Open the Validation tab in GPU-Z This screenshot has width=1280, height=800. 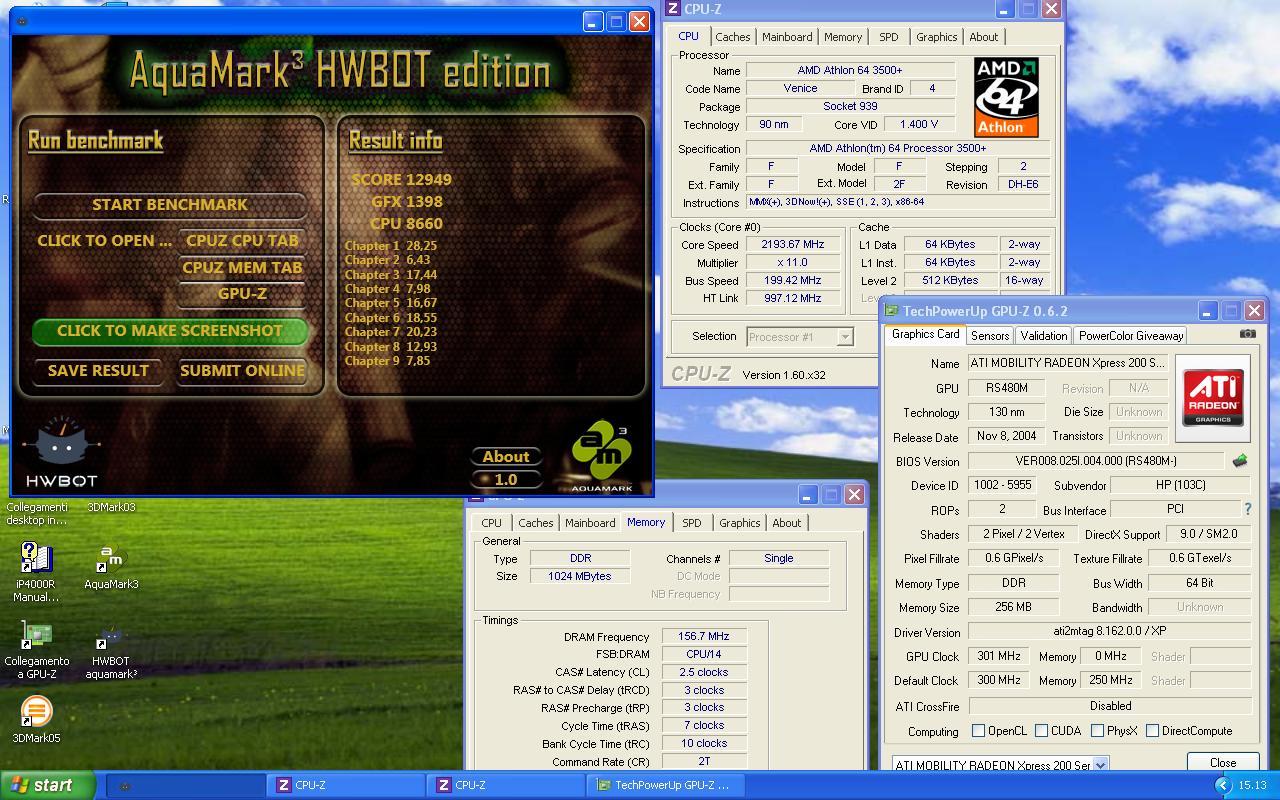point(1043,336)
